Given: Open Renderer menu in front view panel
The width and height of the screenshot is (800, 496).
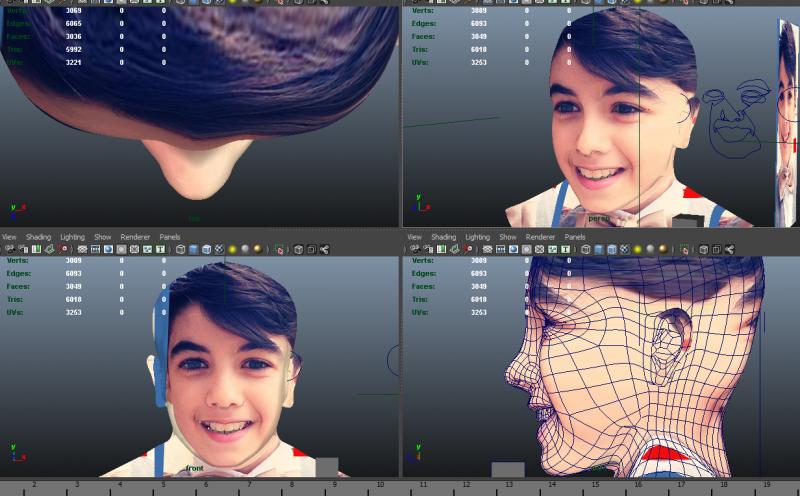Looking at the screenshot, I should click(x=135, y=237).
